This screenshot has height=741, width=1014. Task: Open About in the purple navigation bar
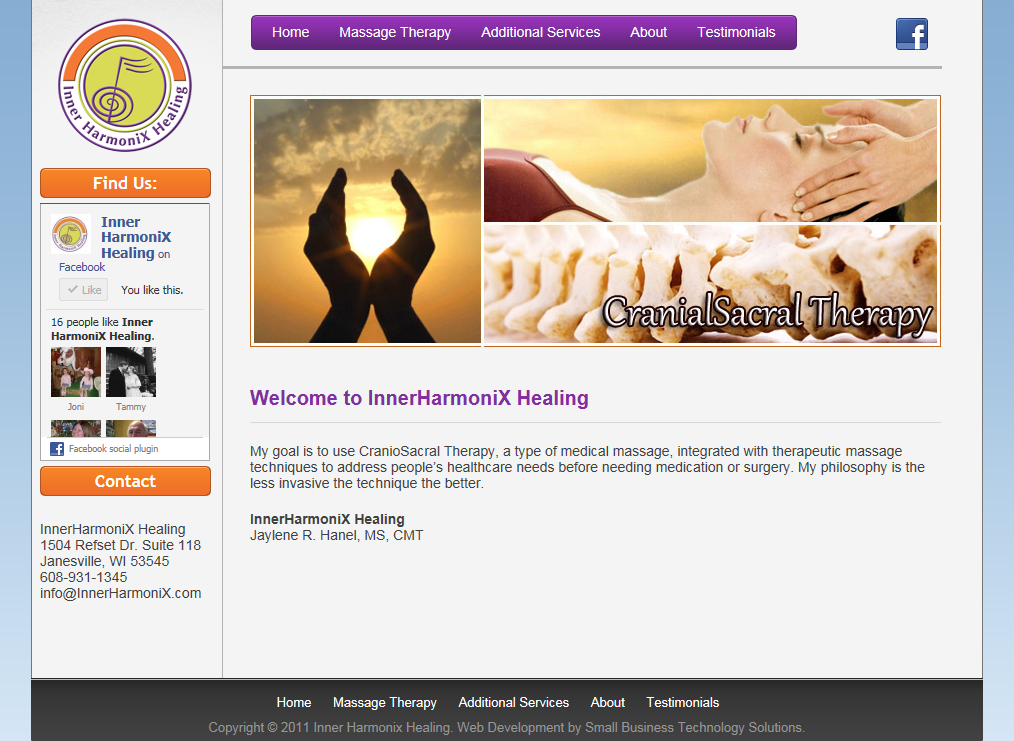coord(649,32)
